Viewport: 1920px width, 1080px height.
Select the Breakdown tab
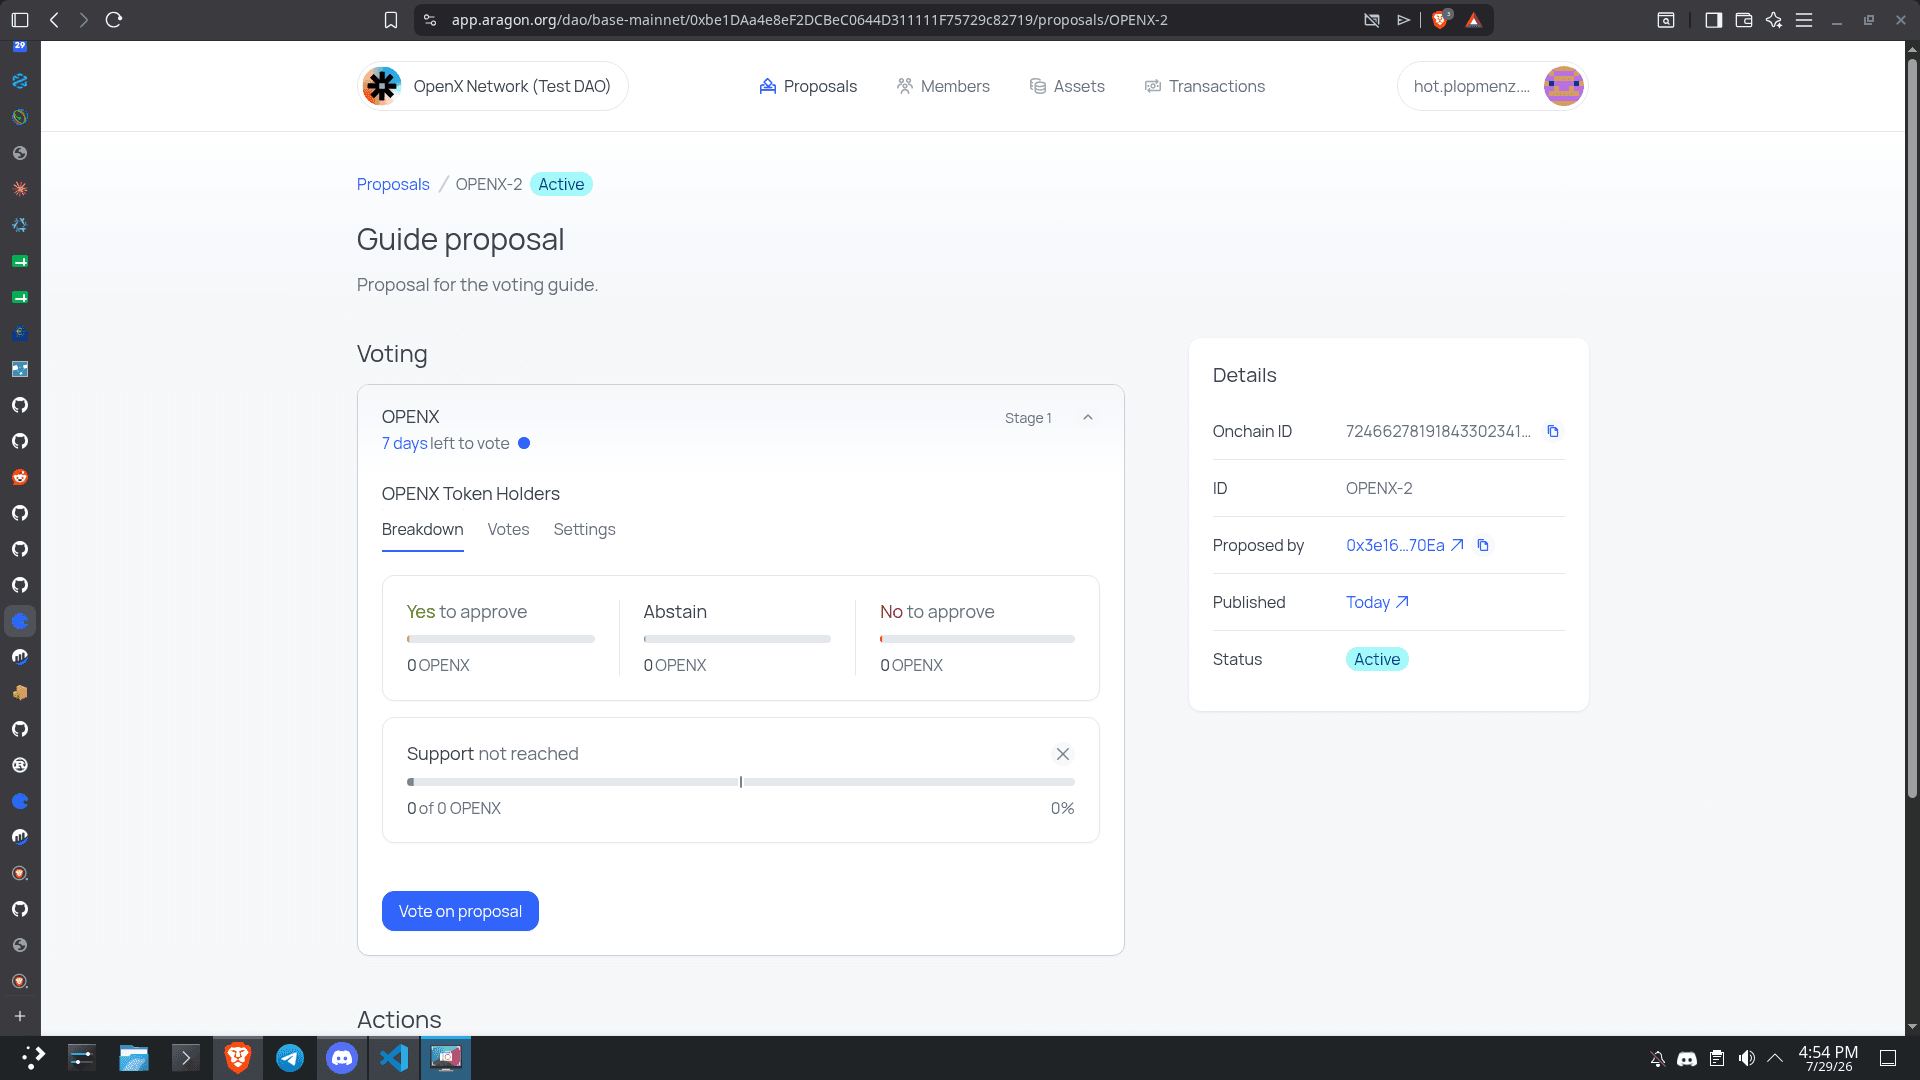click(423, 530)
